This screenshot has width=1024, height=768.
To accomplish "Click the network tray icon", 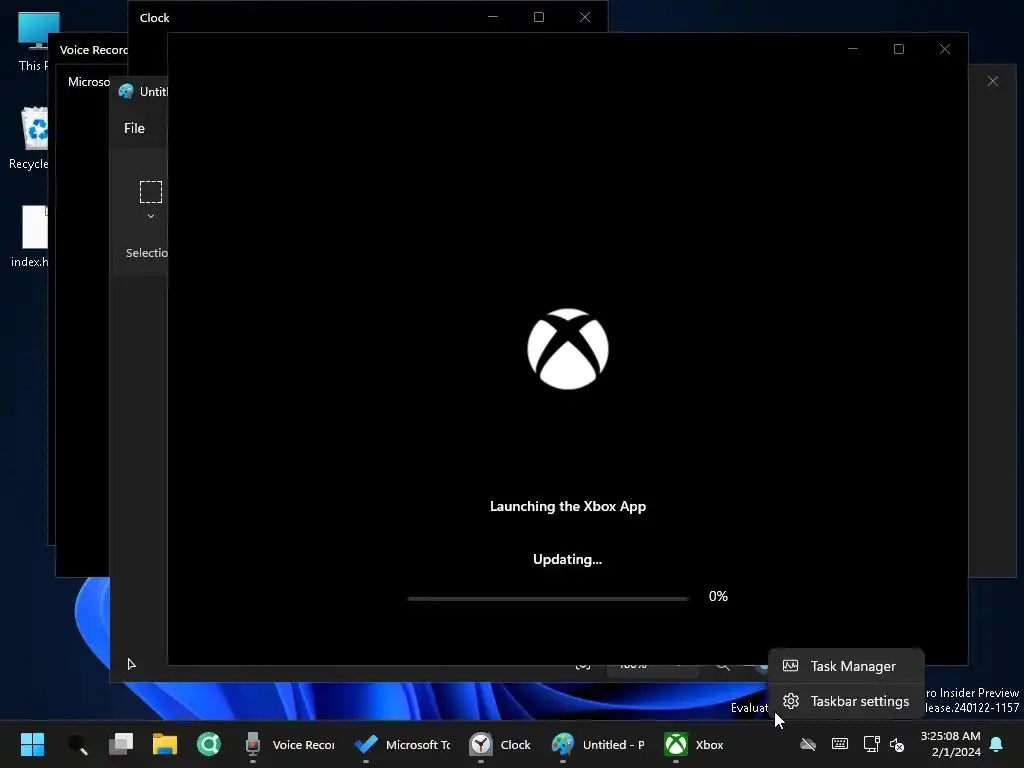I will [x=871, y=744].
